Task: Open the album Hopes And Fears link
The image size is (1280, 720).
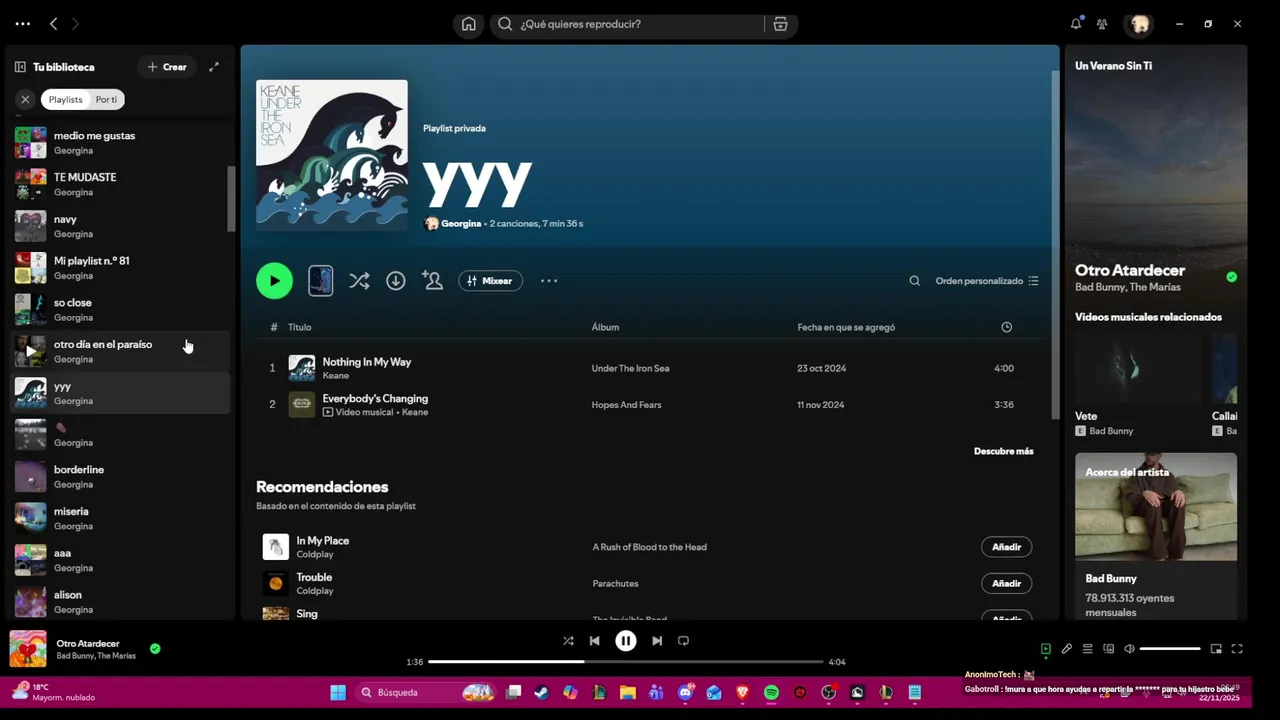Action: pos(626,405)
